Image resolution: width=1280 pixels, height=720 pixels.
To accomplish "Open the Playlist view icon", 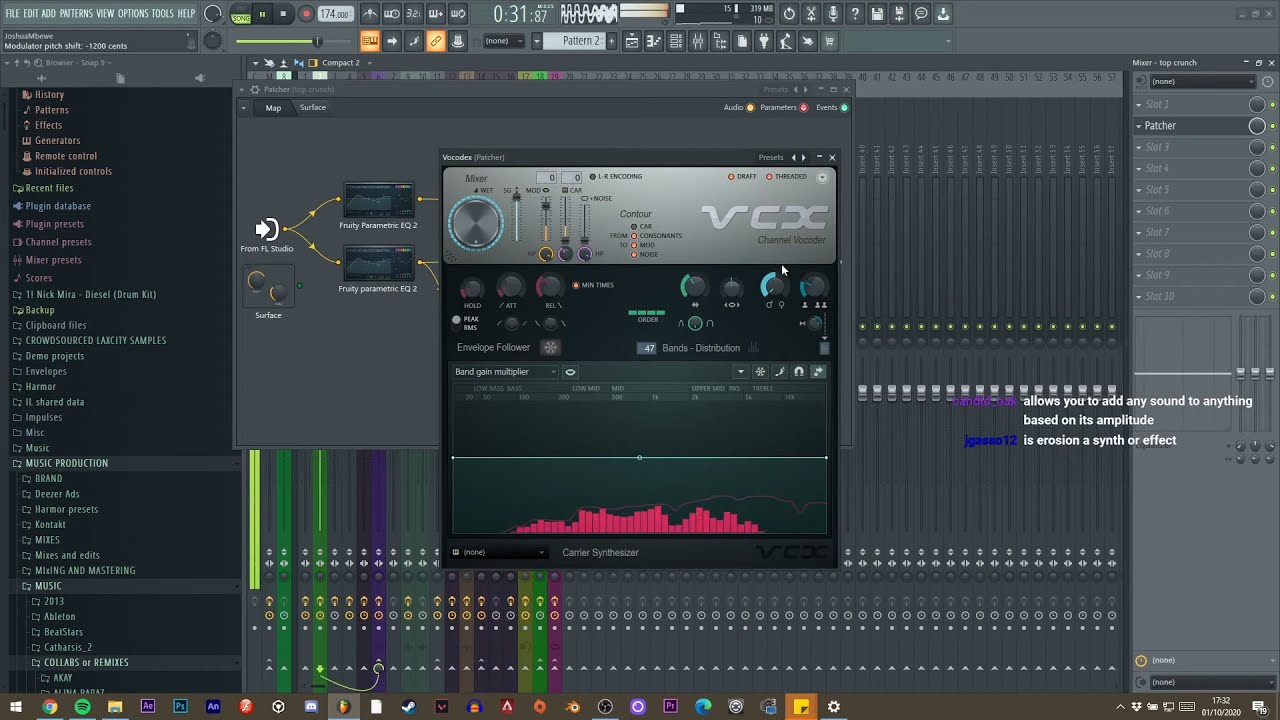I will point(632,41).
